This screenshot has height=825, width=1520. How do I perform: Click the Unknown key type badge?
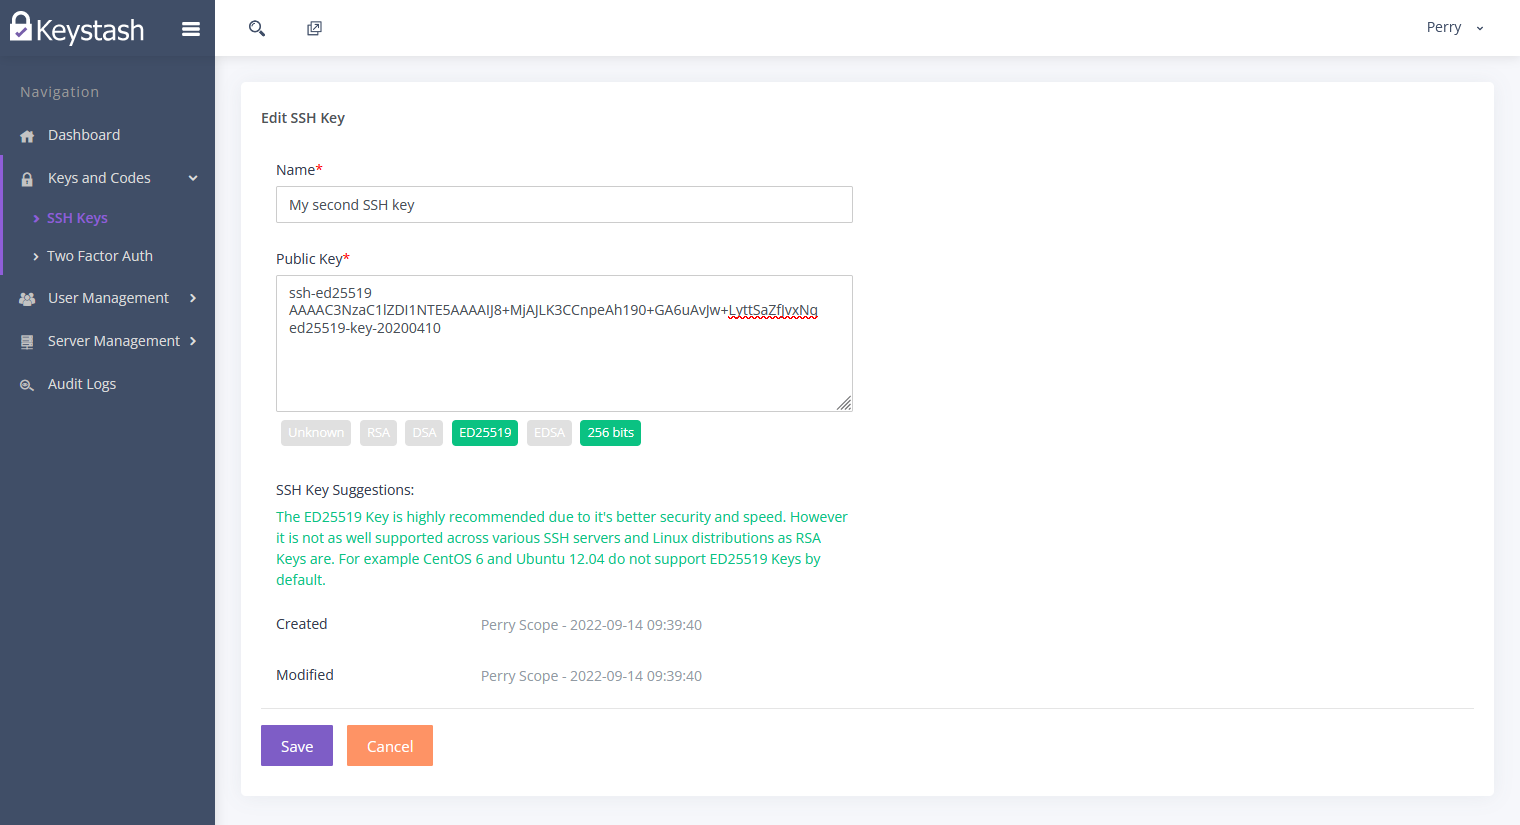(x=316, y=433)
